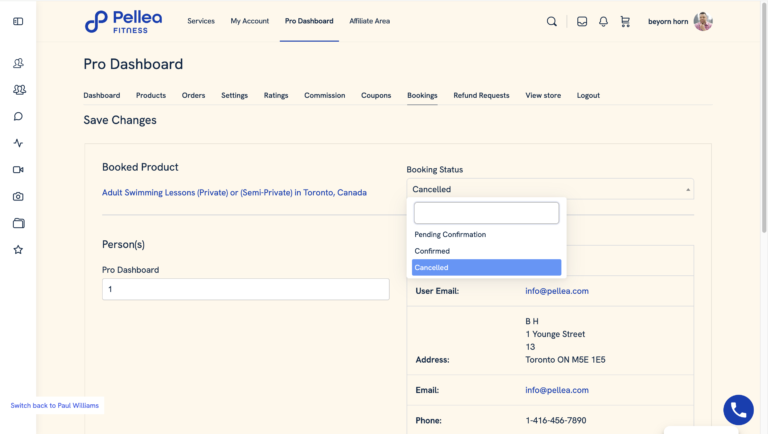
Task: Click the billing Email info@pellea.com link
Action: [557, 390]
